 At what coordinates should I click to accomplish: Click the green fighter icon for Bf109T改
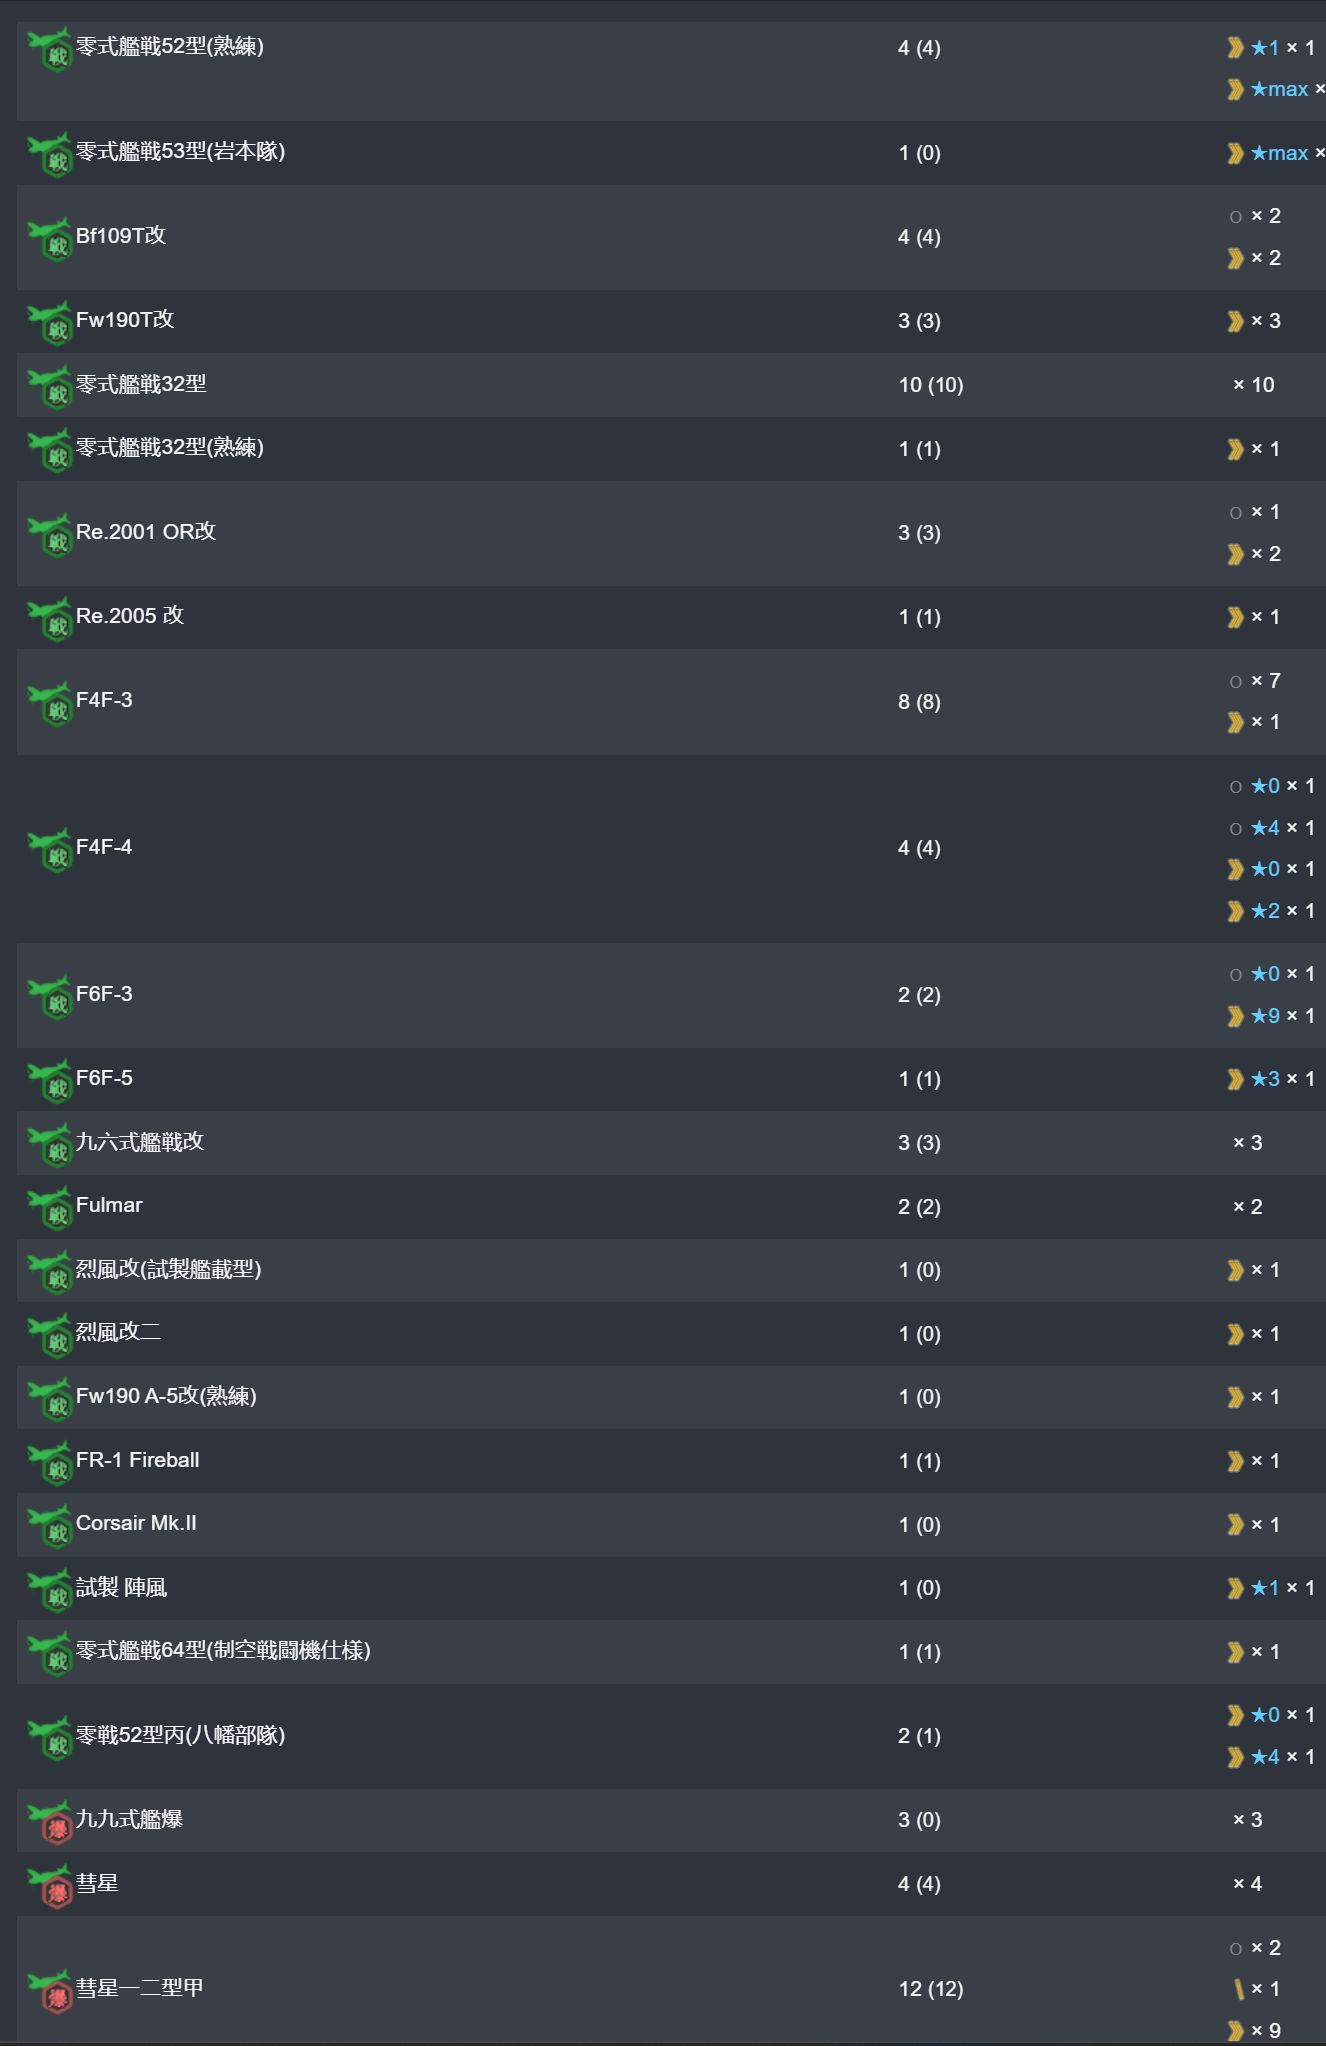pyautogui.click(x=50, y=240)
